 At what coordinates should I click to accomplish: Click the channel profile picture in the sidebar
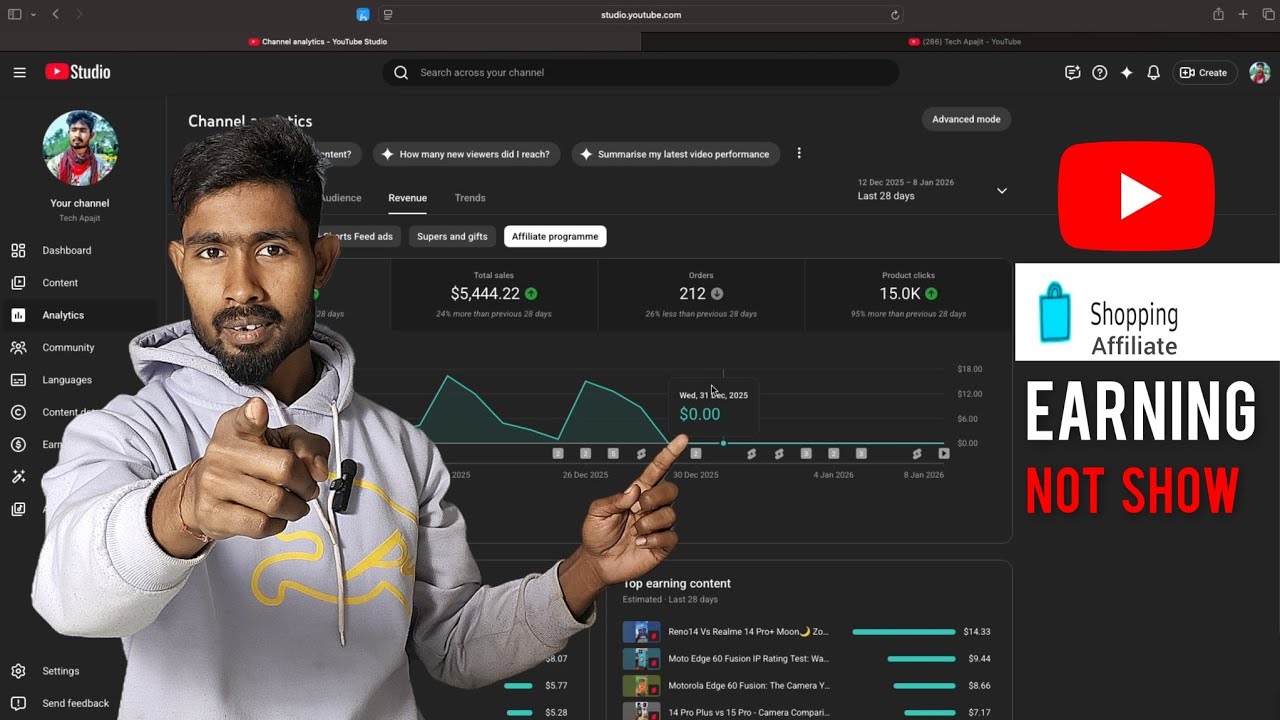(x=80, y=148)
